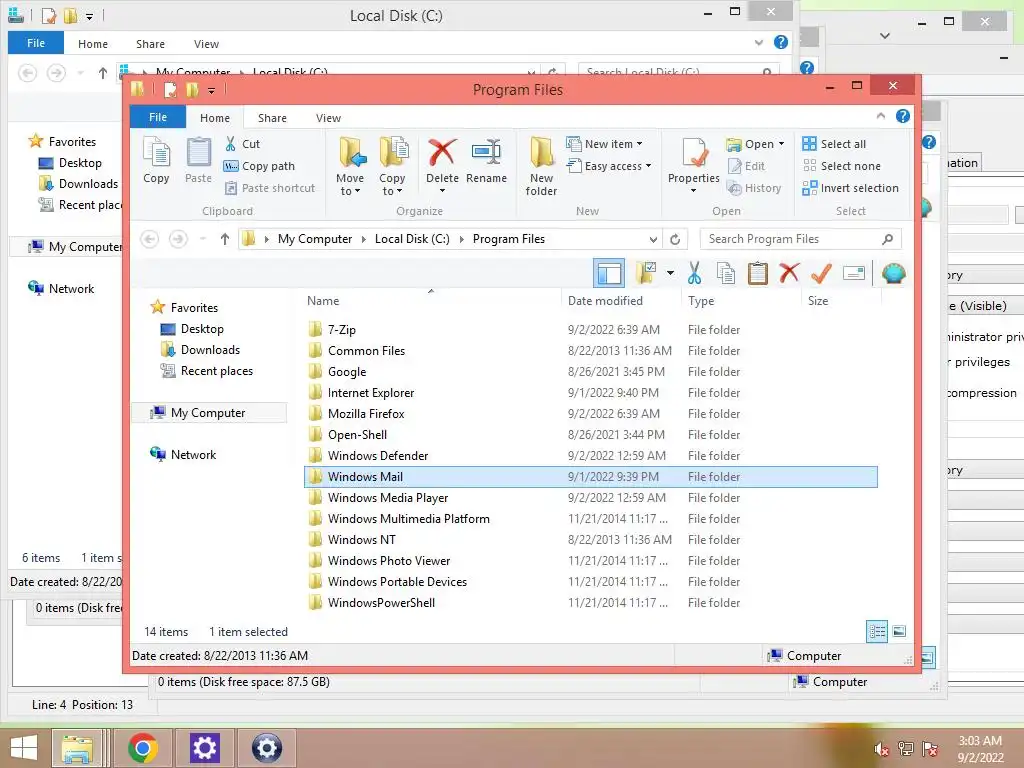The image size is (1024, 768).
Task: Select the WindowsPowerShell folder
Action: click(590, 602)
